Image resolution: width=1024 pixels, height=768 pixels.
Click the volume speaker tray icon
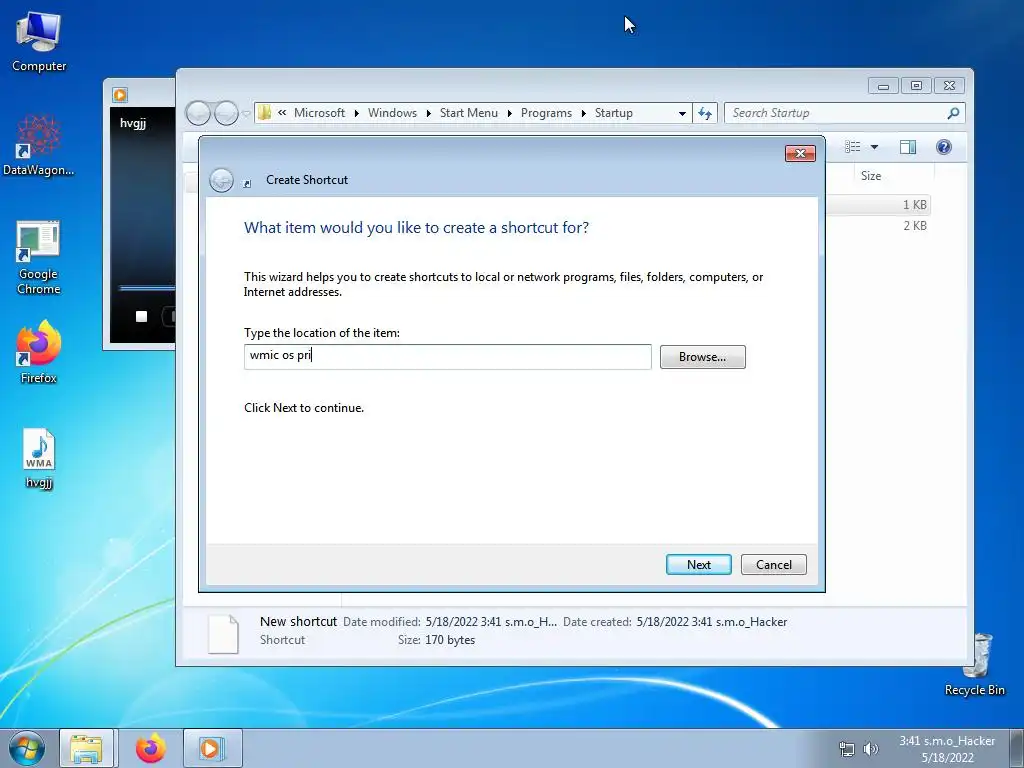tap(871, 749)
